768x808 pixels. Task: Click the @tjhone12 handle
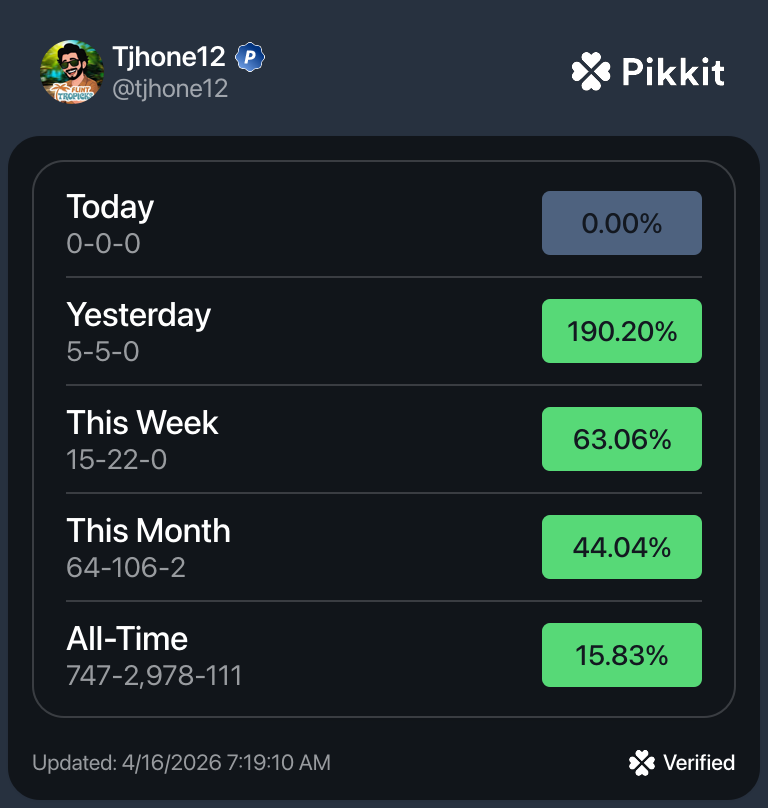click(170, 89)
